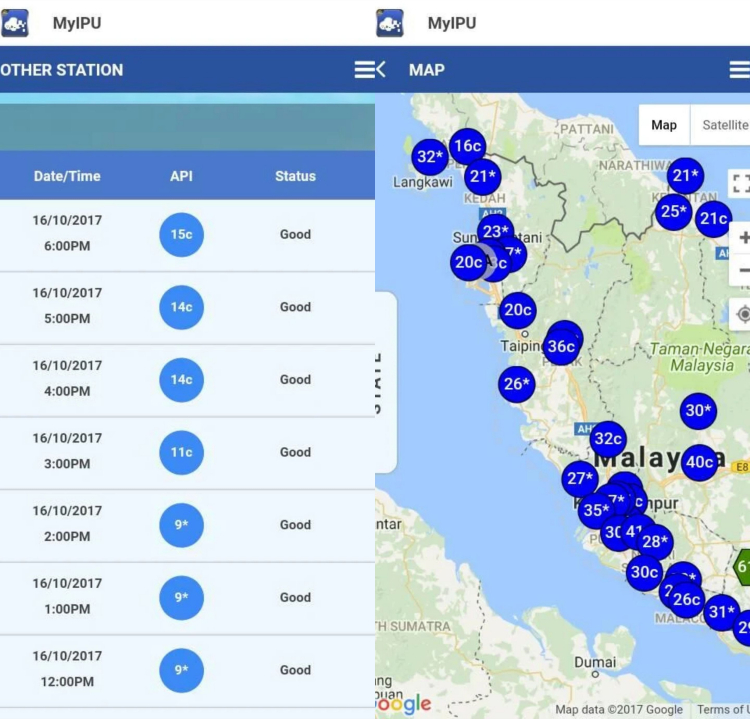Tap the Langkawi map label

tap(423, 182)
